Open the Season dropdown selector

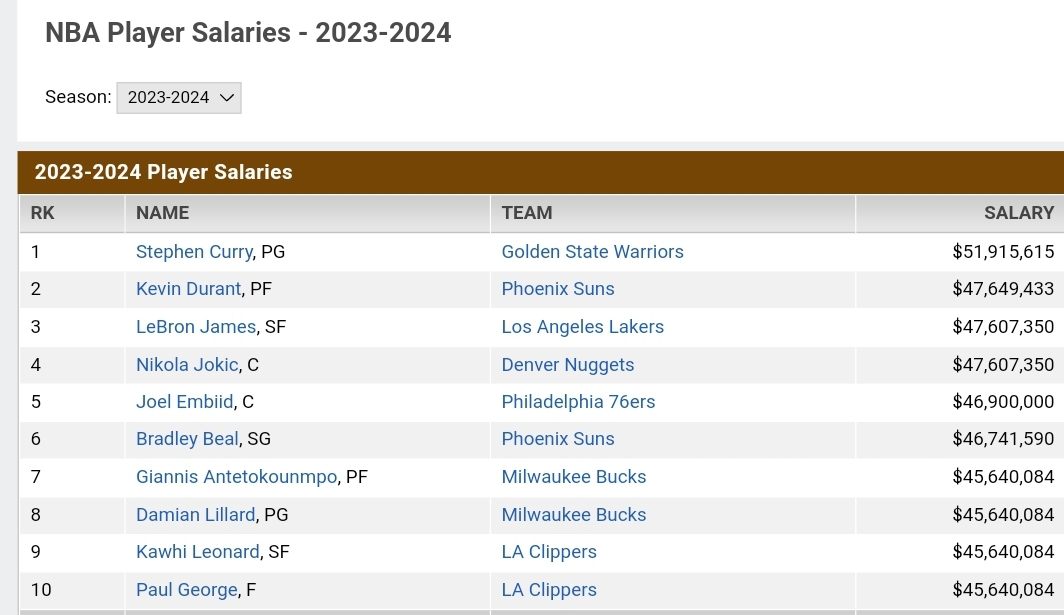(x=179, y=98)
